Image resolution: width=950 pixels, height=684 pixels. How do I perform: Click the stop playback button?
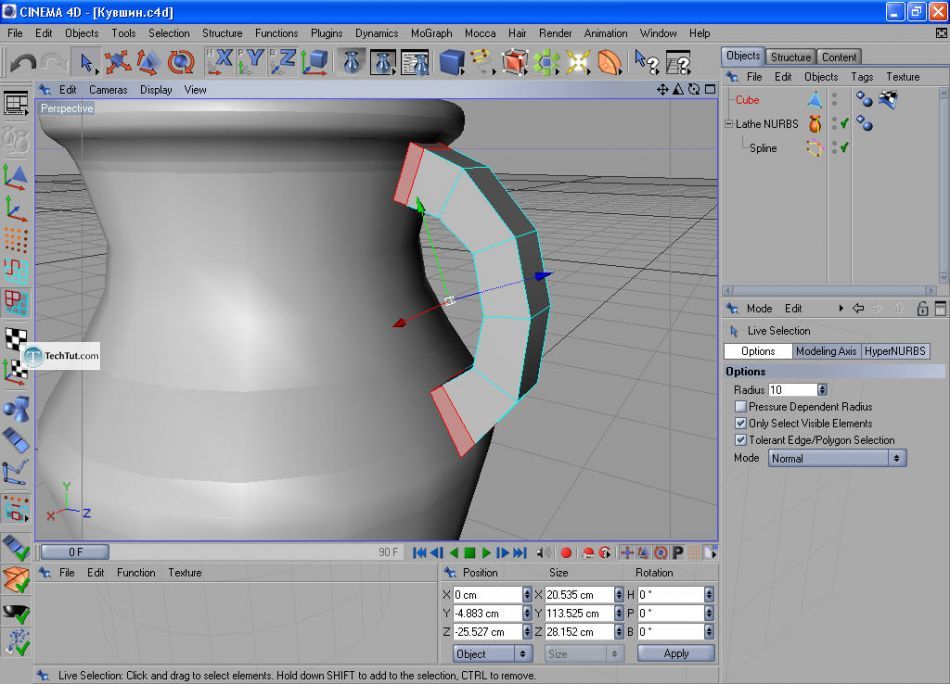point(470,553)
